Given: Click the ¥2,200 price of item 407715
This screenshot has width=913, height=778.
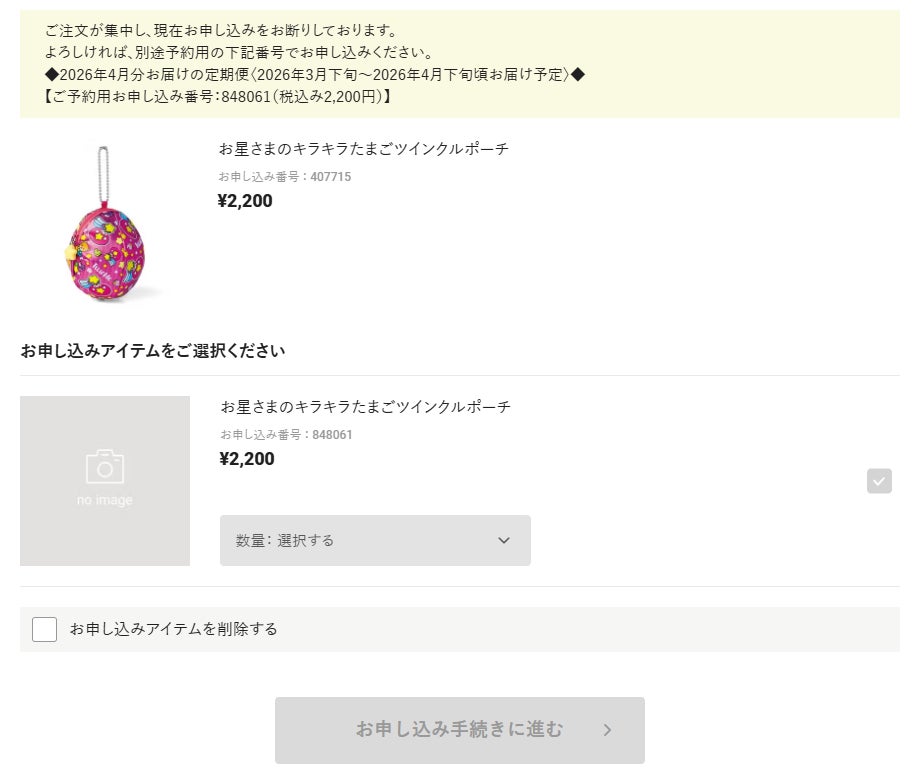Looking at the screenshot, I should pyautogui.click(x=245, y=201).
